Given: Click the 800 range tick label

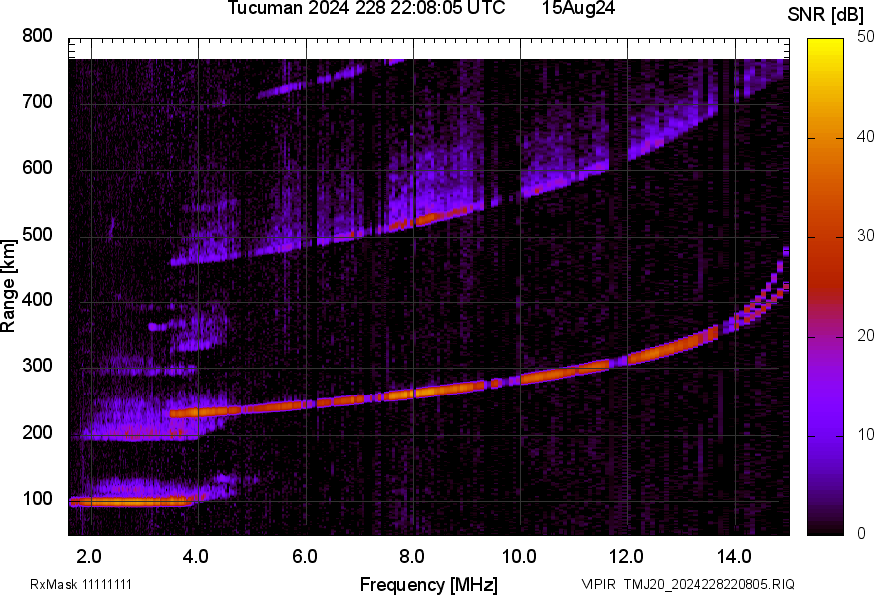Looking at the screenshot, I should [x=37, y=35].
